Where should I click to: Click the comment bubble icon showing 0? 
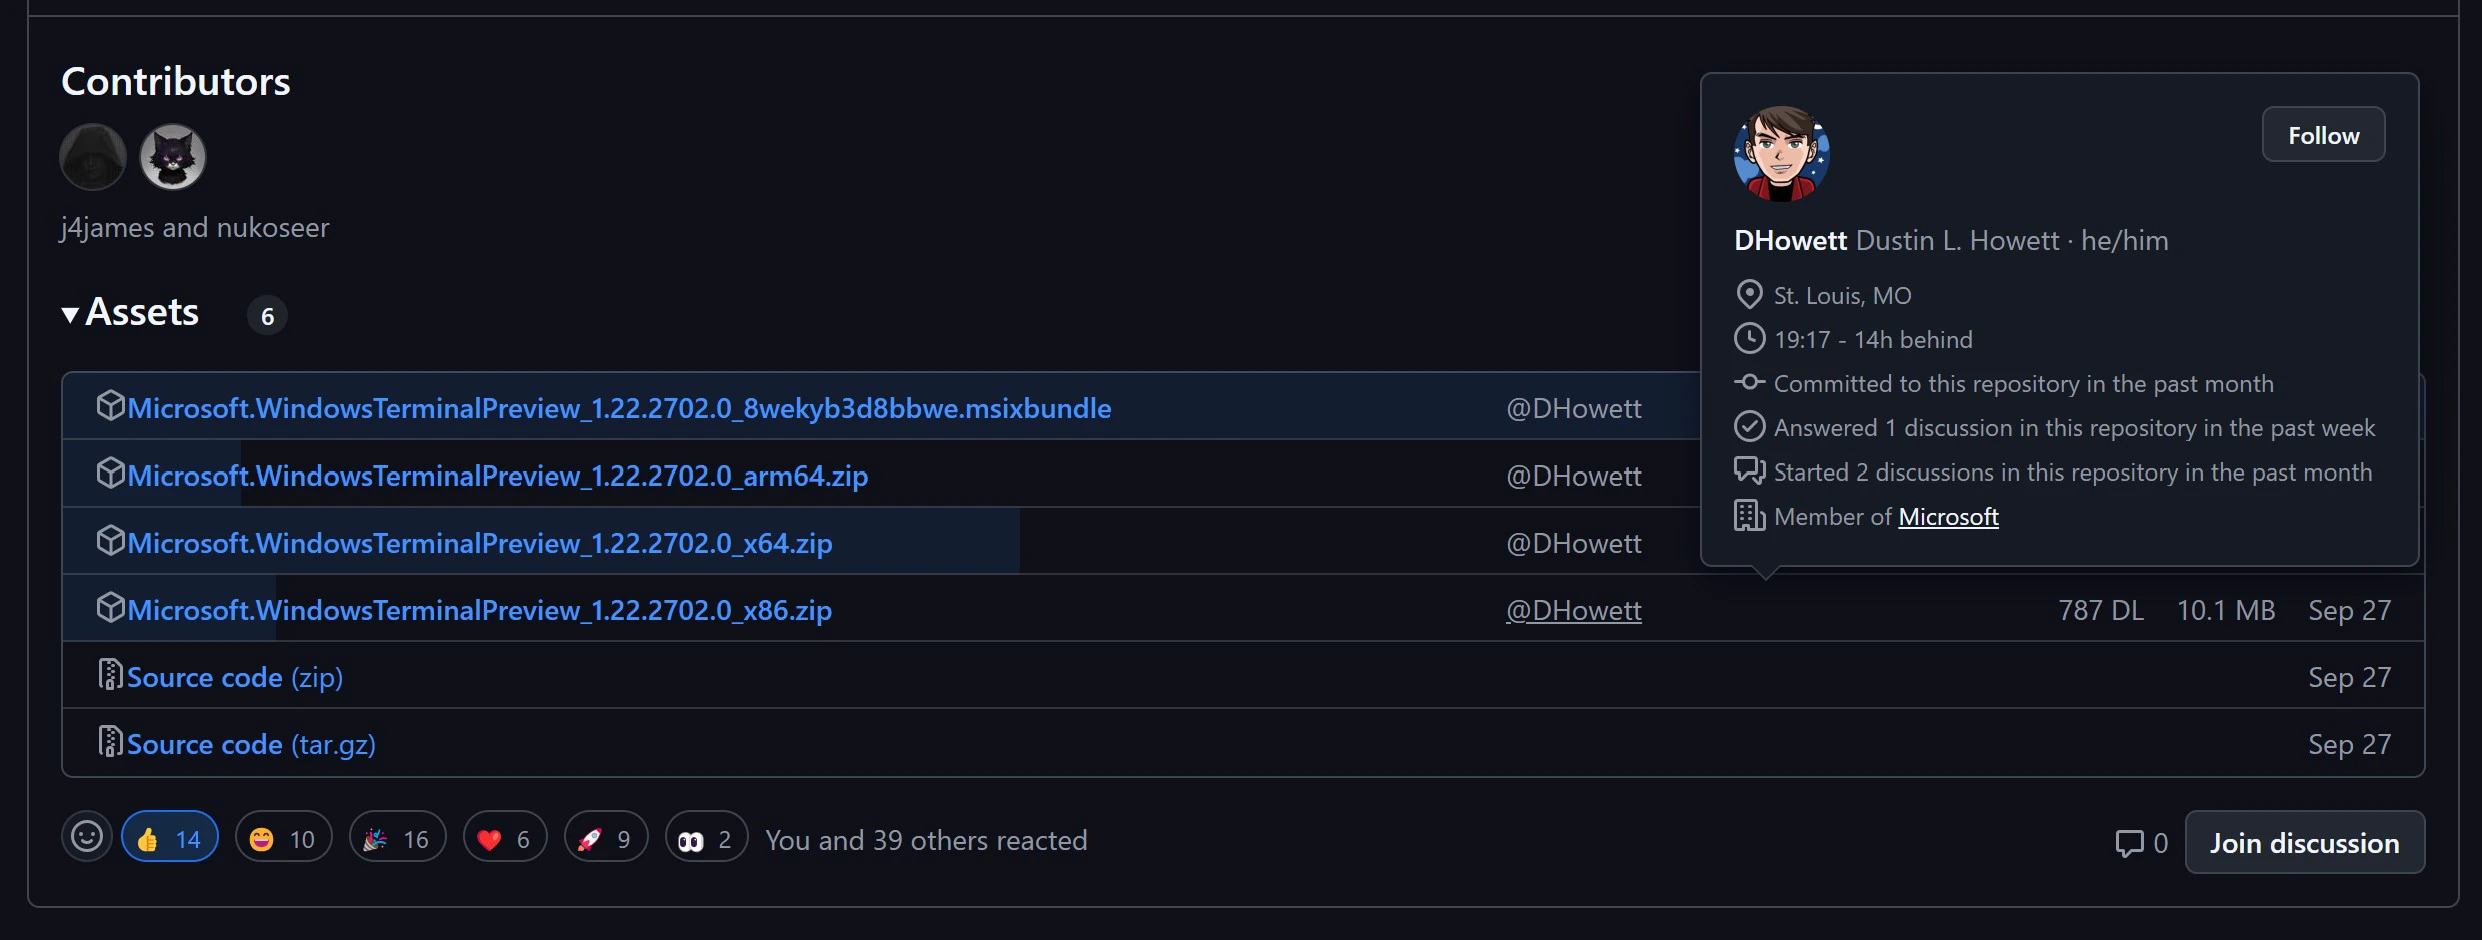2129,843
